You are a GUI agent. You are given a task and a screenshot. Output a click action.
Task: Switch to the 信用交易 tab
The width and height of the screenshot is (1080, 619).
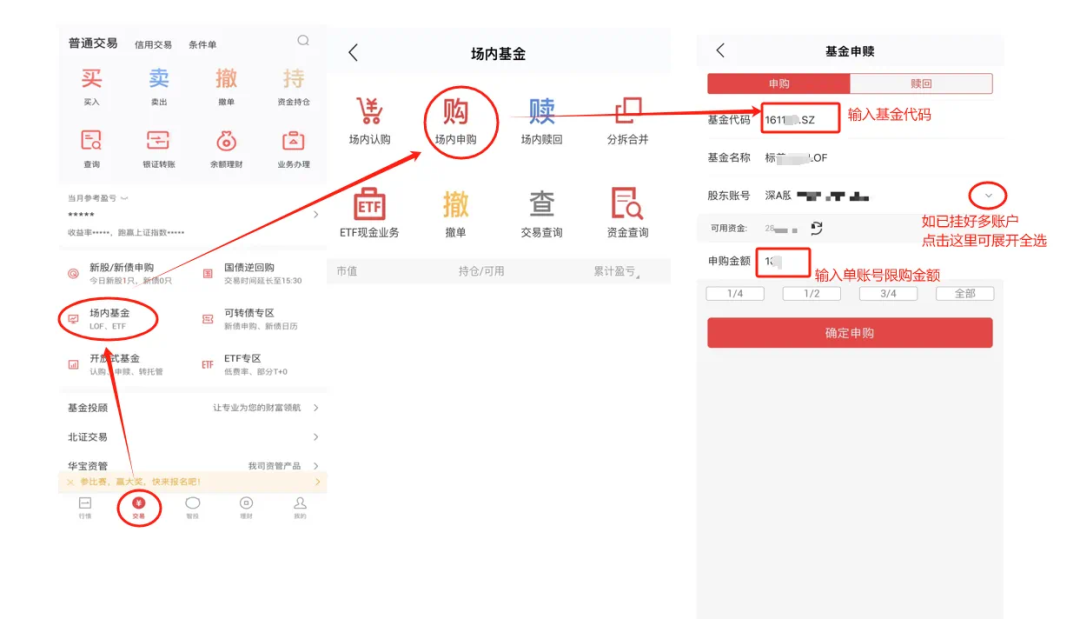[153, 45]
